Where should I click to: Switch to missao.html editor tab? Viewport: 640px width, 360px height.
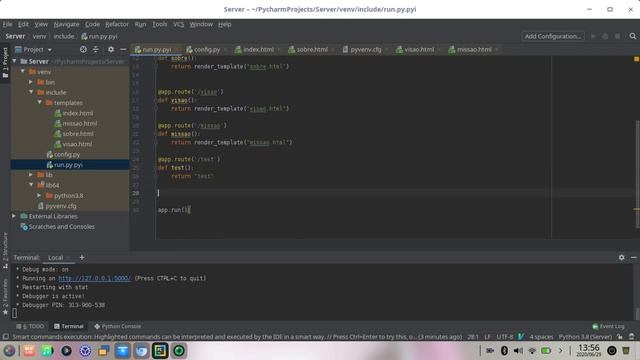pyautogui.click(x=474, y=49)
